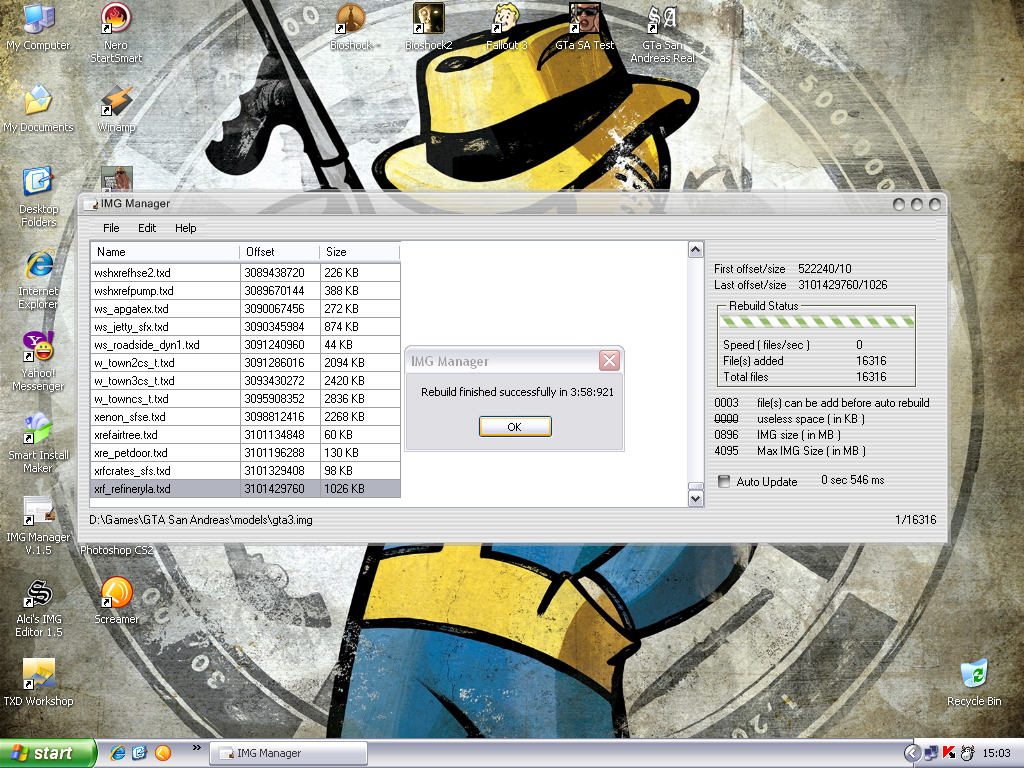Launch Nero StartSmart from the desktop
The height and width of the screenshot is (768, 1024).
click(x=116, y=20)
